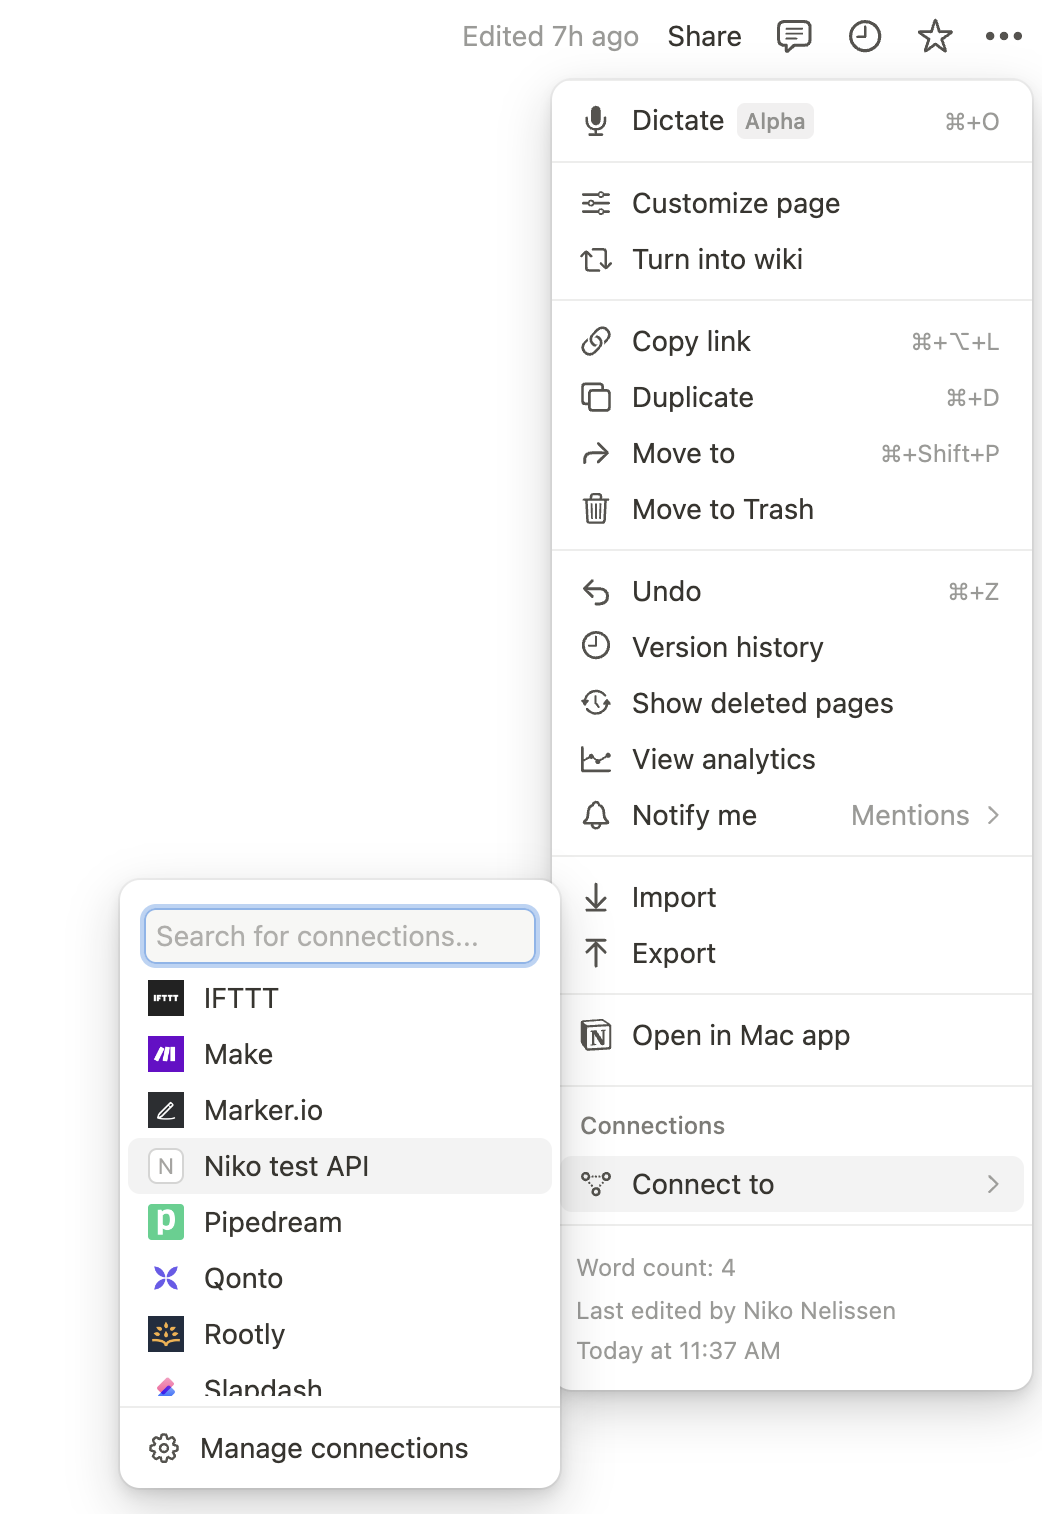Select Copy link menu entry
This screenshot has height=1514, width=1042.
tap(792, 341)
